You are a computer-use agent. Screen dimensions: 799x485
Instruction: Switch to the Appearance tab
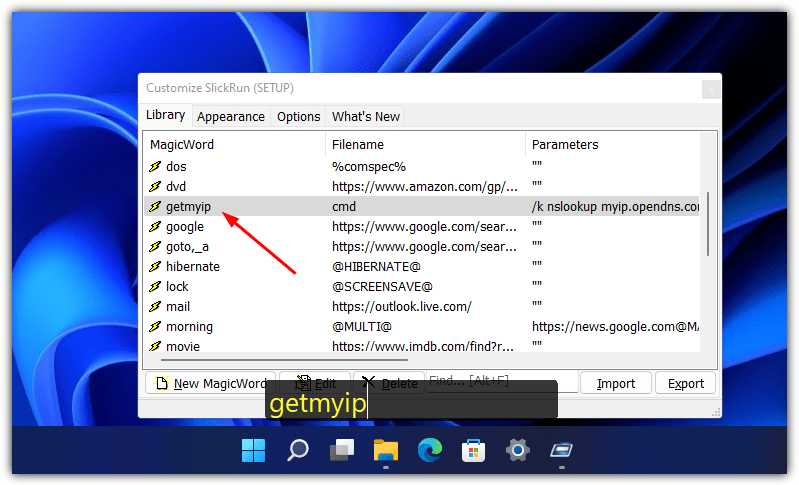(231, 117)
